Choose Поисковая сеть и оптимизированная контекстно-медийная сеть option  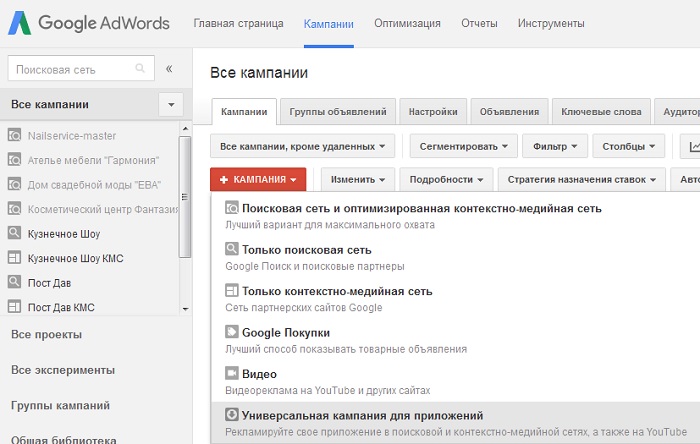coord(455,216)
